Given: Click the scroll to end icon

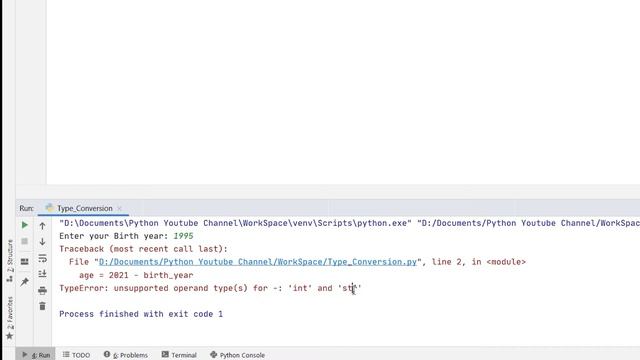Looking at the screenshot, I should (42, 274).
